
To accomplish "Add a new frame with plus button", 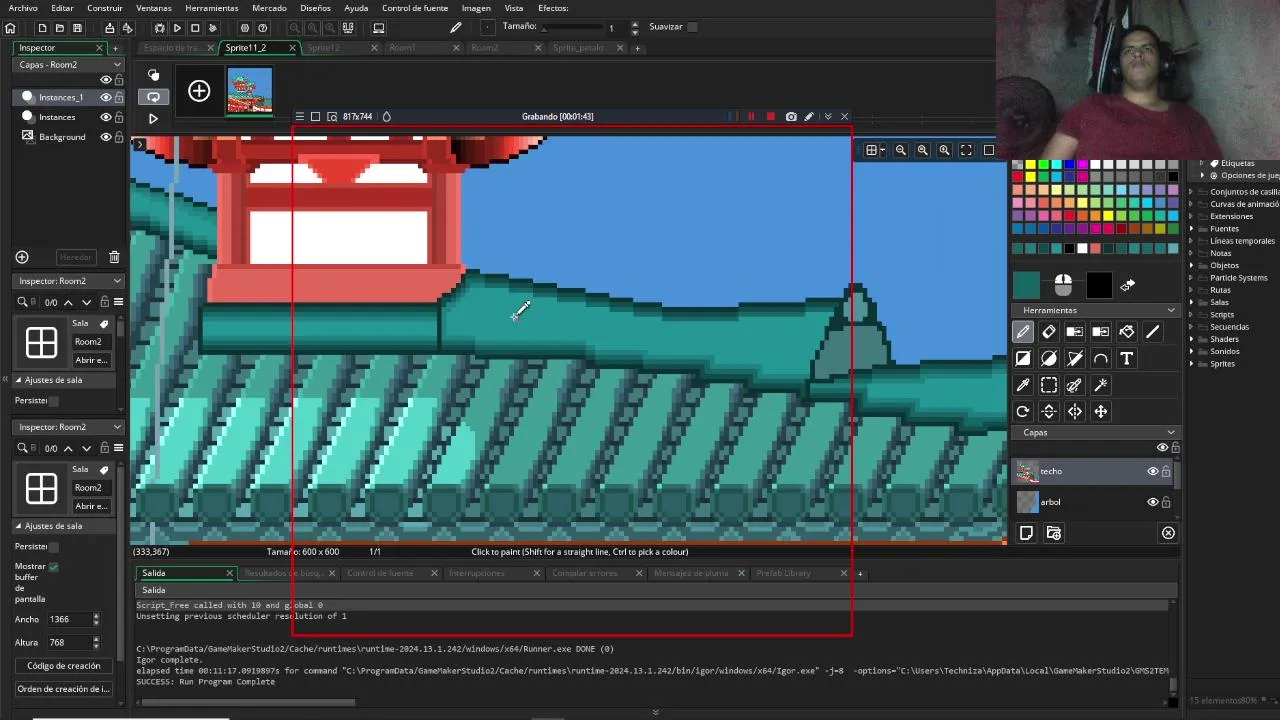I will click(x=199, y=92).
